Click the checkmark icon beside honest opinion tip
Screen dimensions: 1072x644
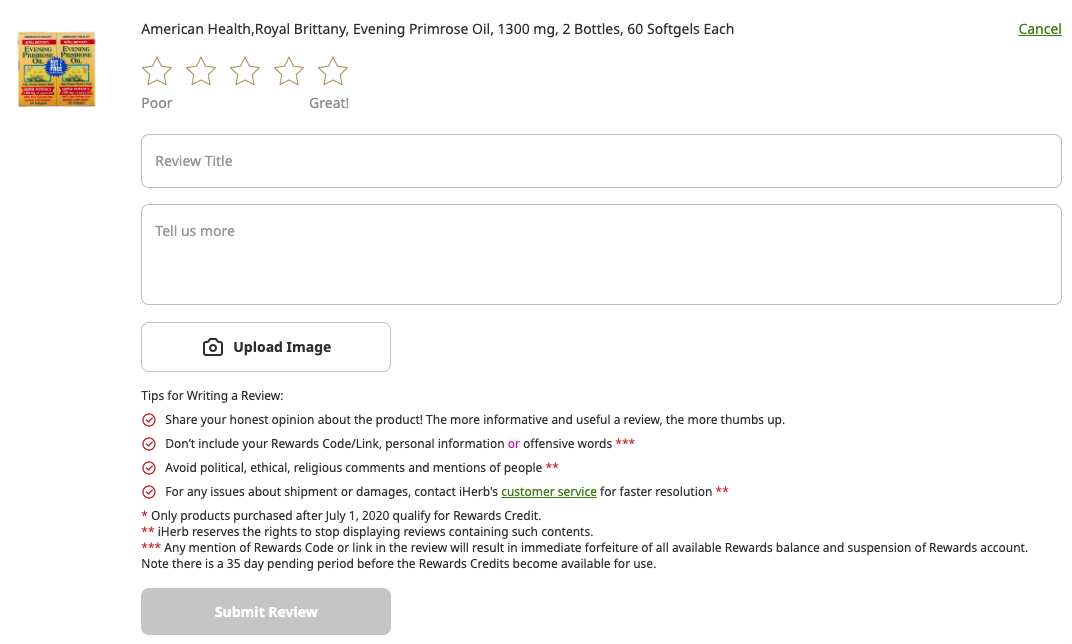[x=149, y=420]
